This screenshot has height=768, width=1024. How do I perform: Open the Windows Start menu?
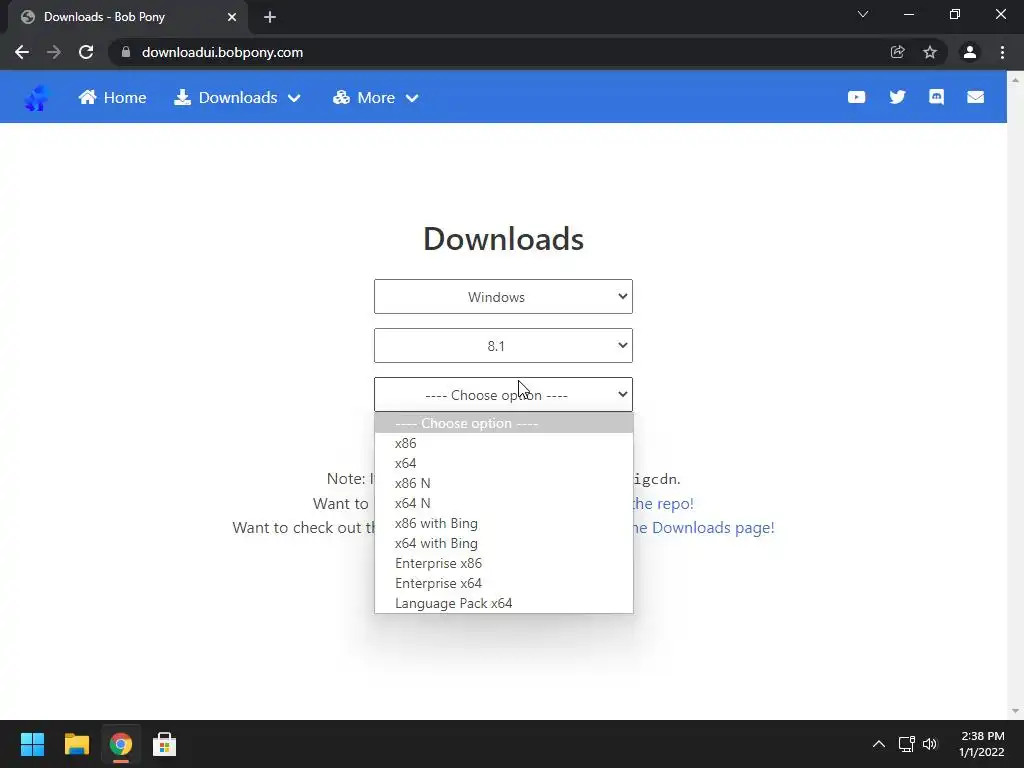[x=32, y=744]
